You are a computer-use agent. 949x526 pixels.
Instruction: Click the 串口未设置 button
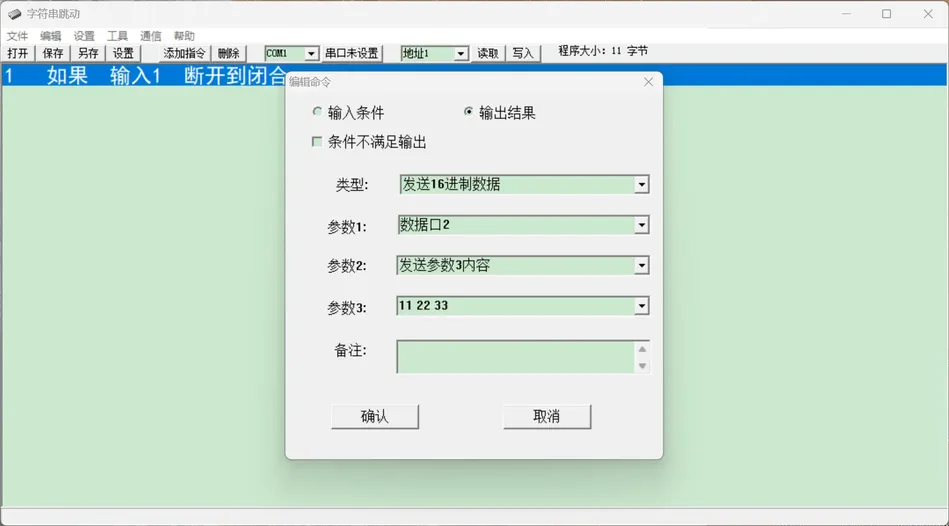pos(352,53)
